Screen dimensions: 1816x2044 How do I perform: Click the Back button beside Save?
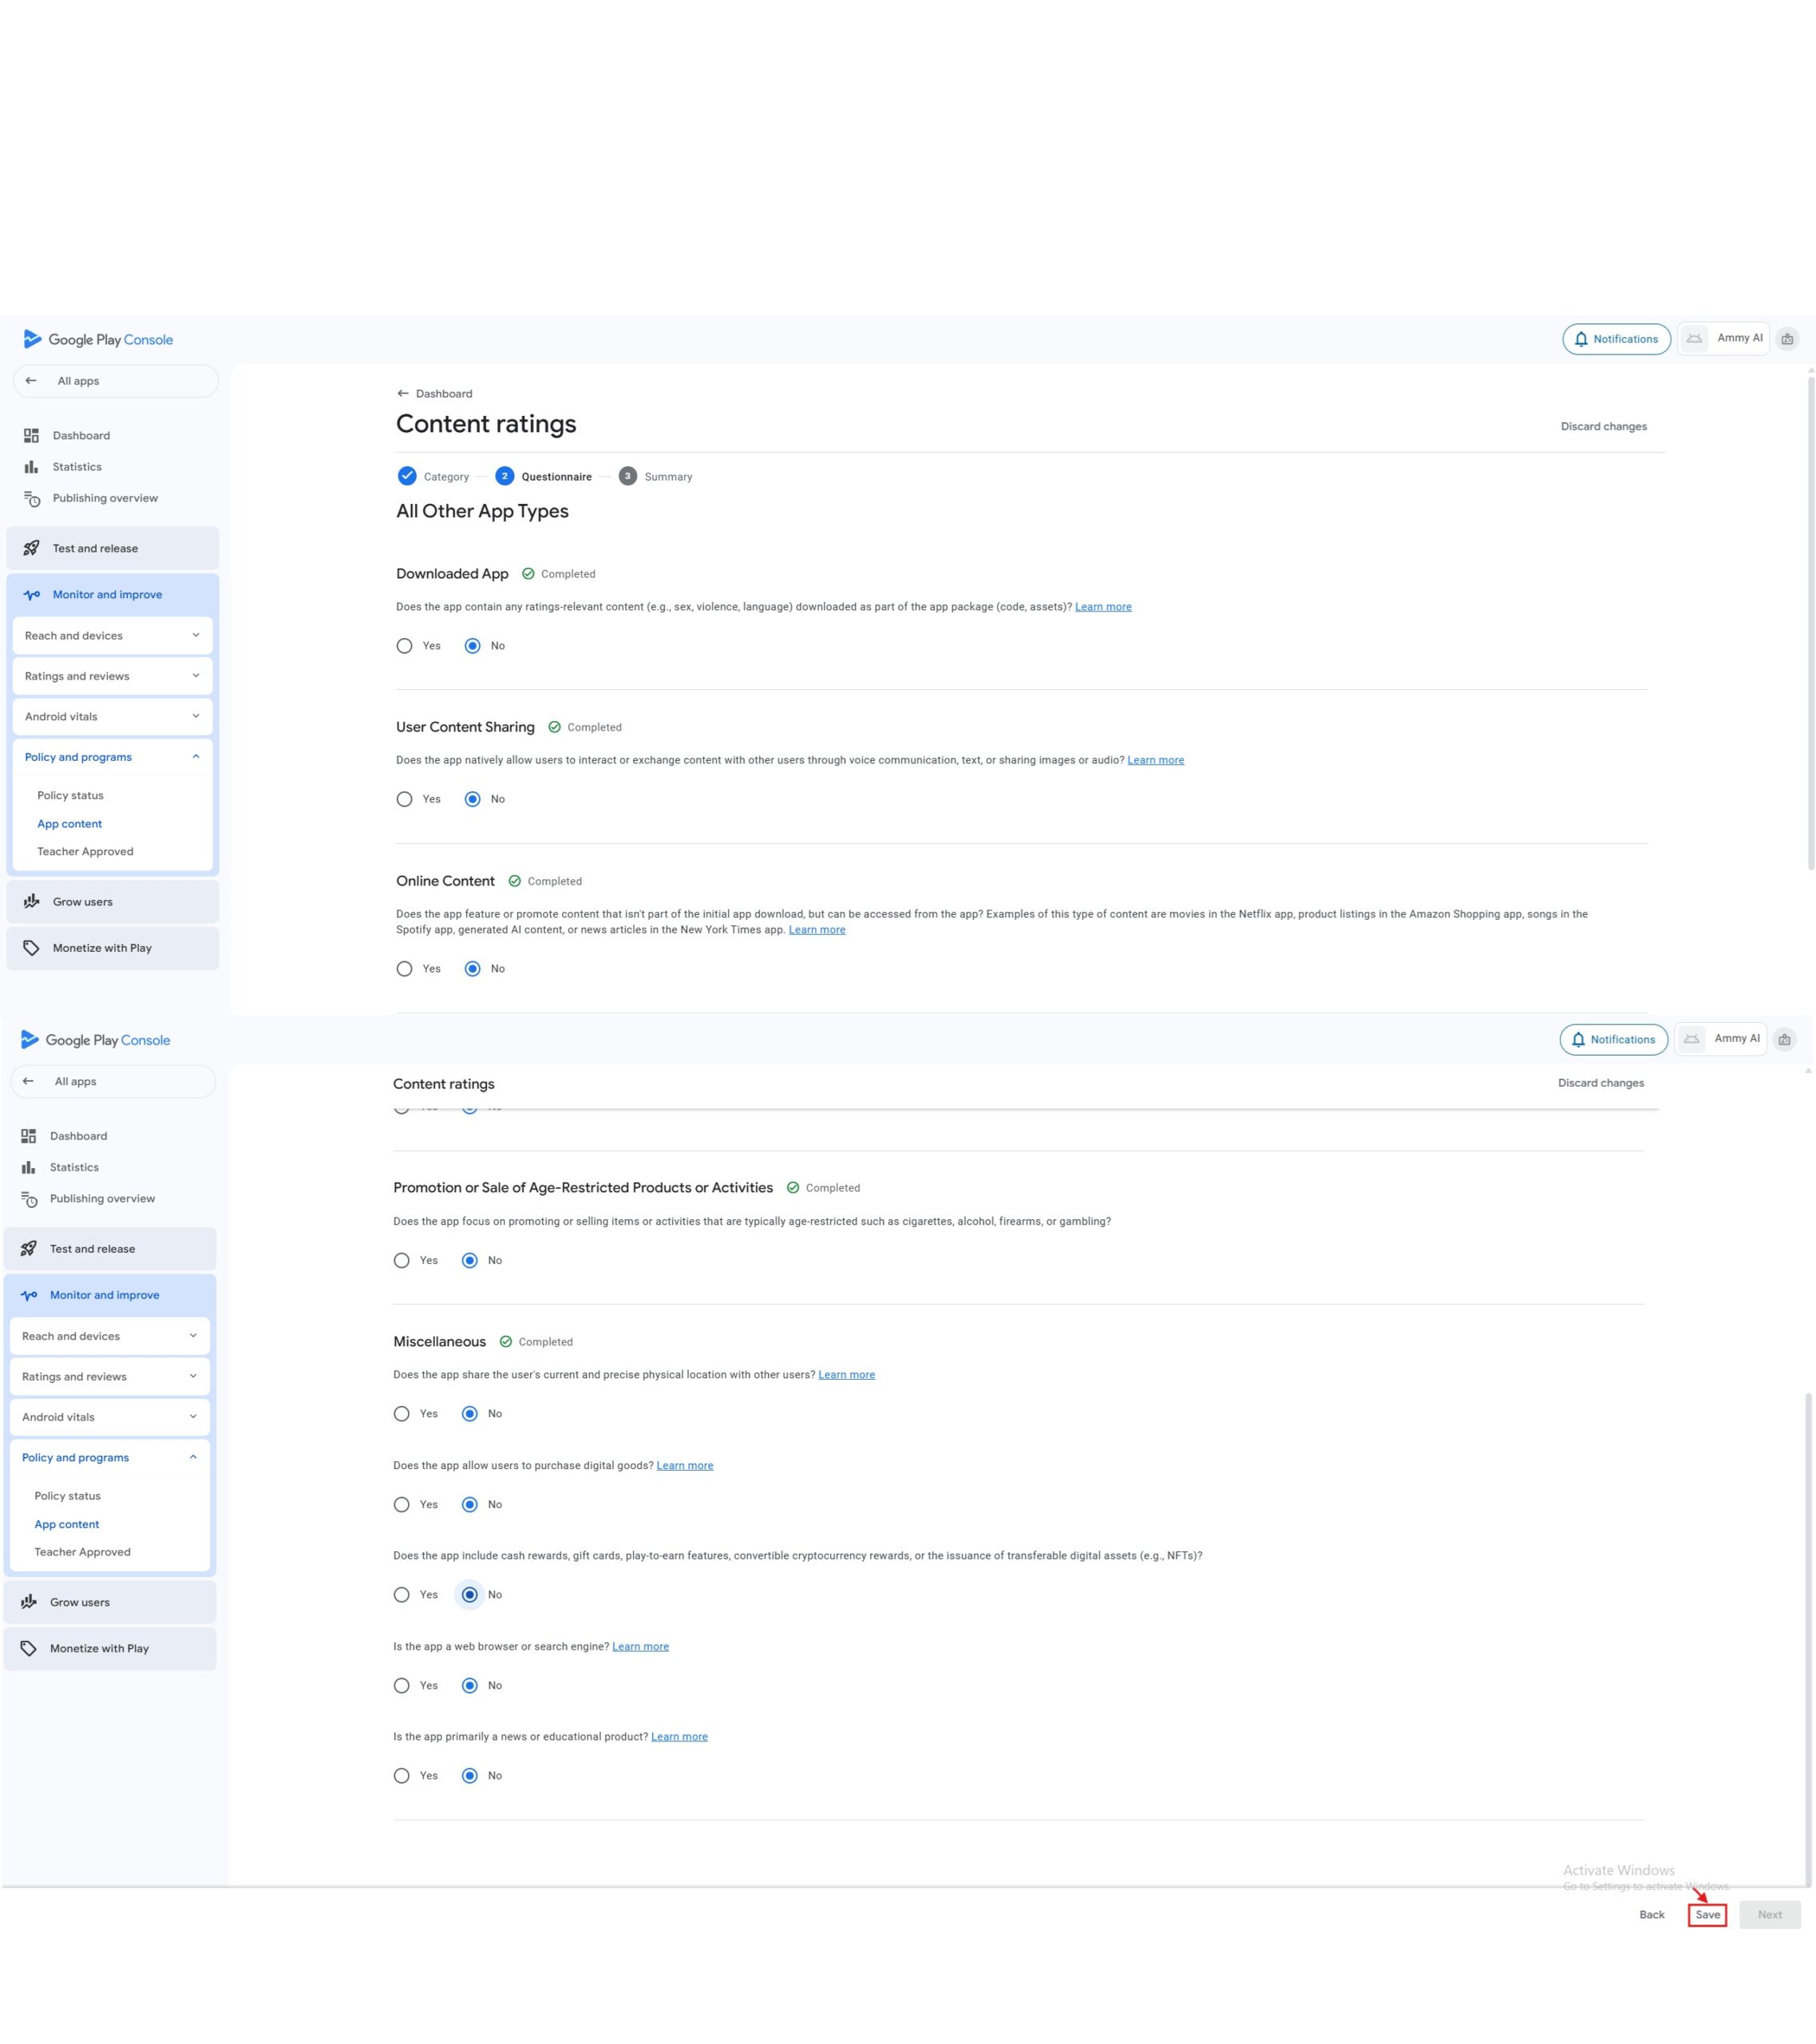[x=1651, y=1914]
